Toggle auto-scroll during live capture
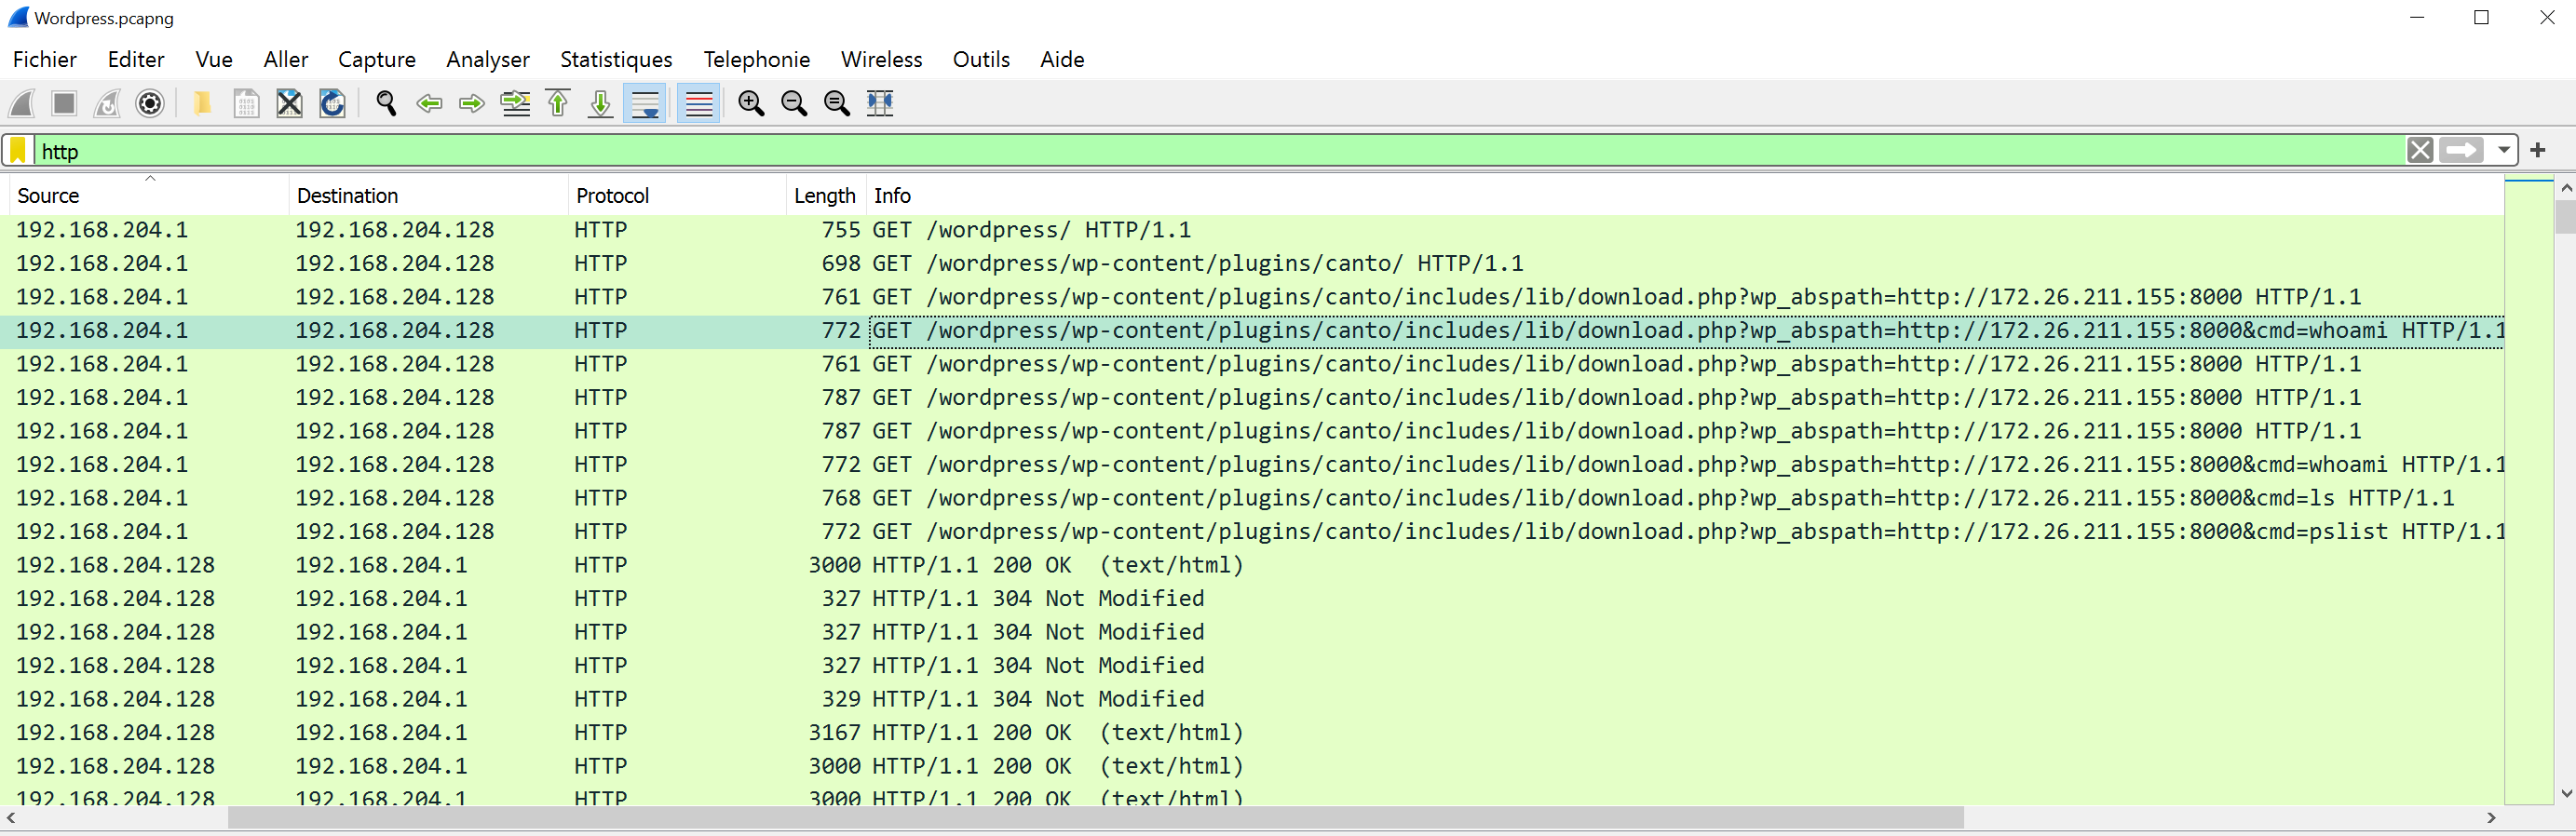 645,103
